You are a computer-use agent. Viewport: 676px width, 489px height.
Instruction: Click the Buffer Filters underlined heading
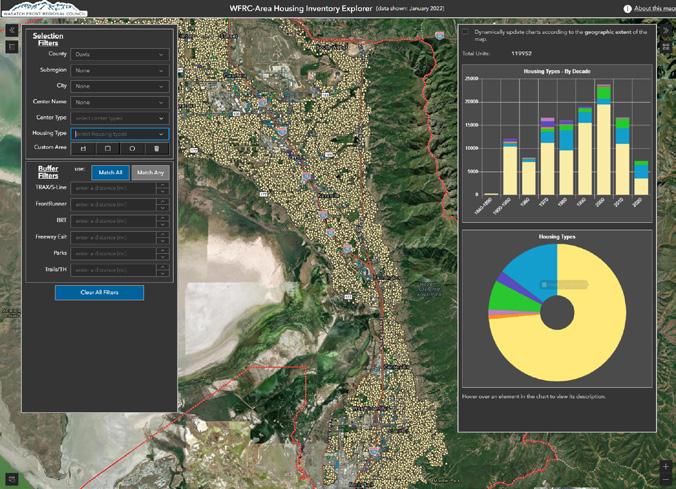(48, 172)
